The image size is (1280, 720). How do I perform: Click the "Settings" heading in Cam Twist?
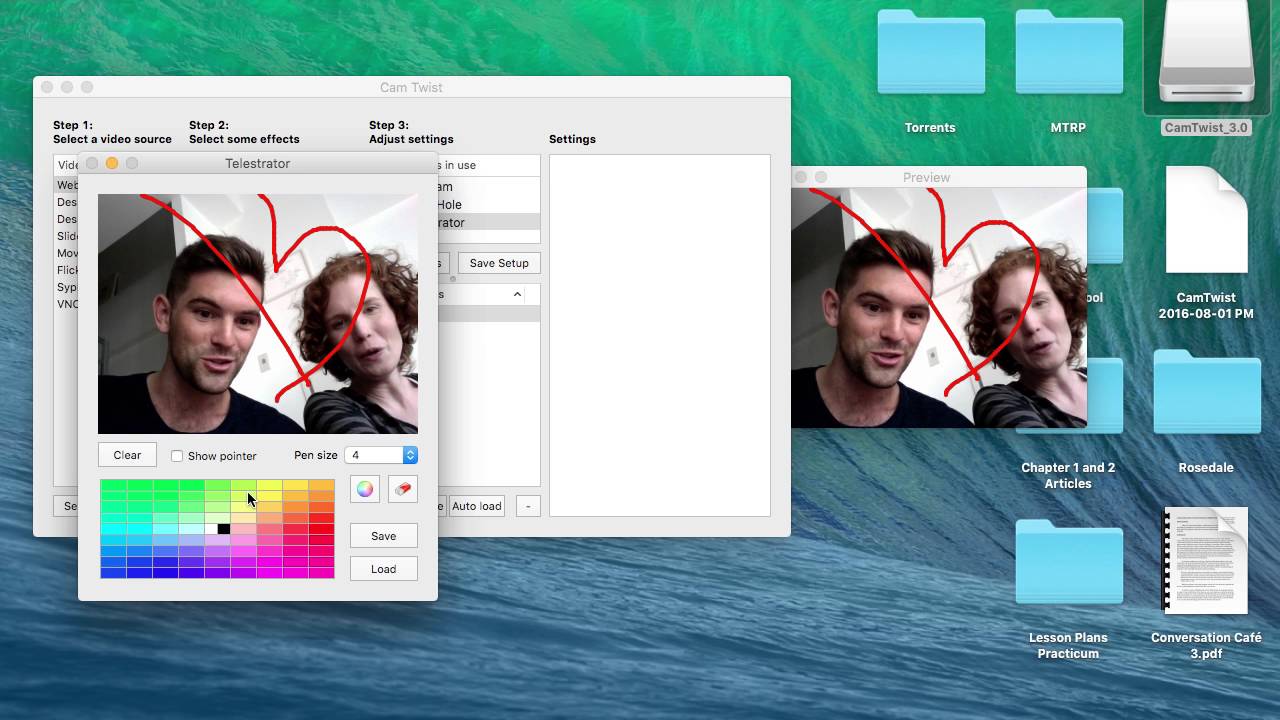tap(572, 139)
